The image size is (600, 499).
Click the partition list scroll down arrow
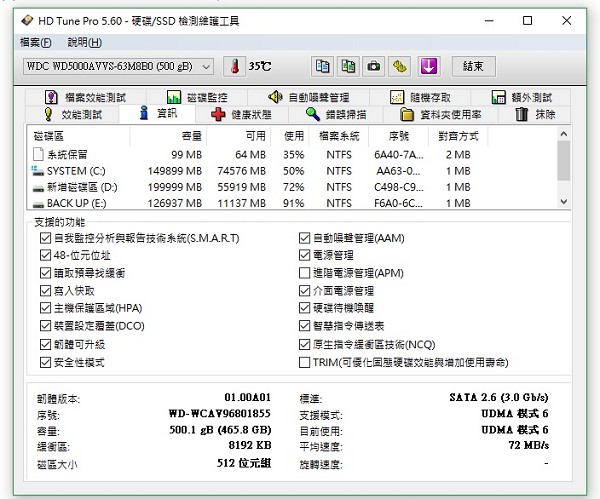[563, 201]
